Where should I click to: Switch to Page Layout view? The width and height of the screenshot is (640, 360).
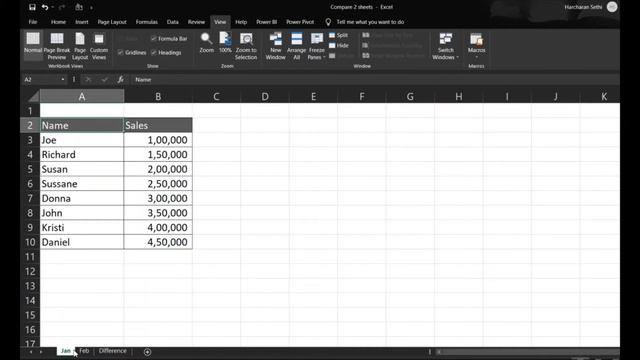80,46
